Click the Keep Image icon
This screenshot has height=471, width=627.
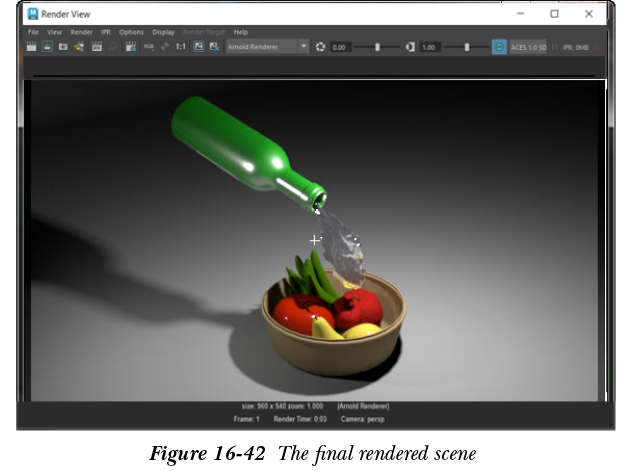pyautogui.click(x=198, y=47)
